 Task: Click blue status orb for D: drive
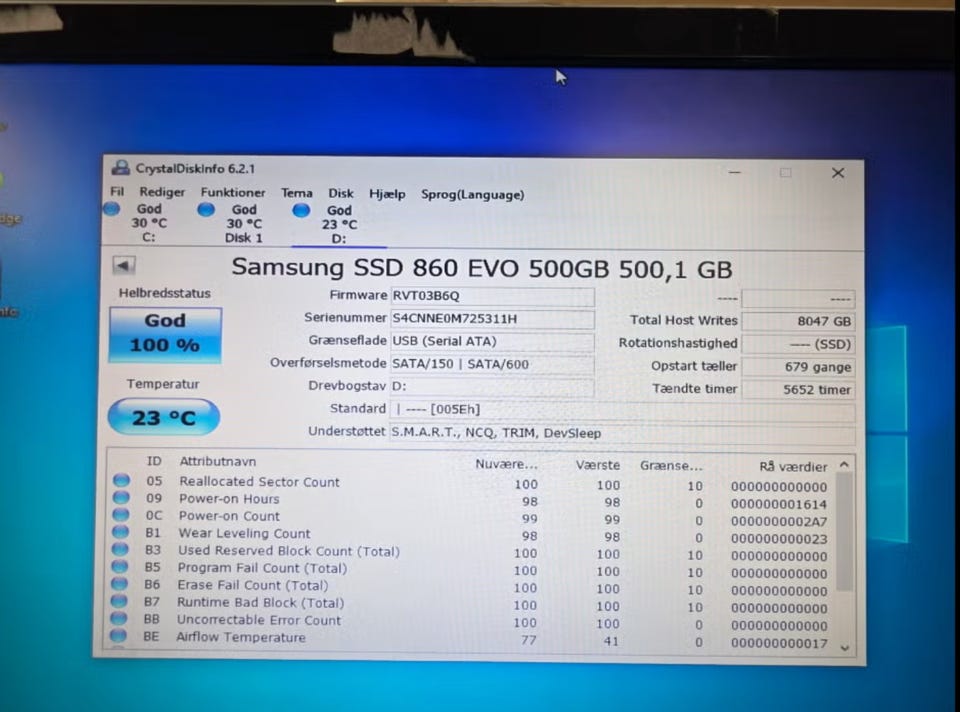tap(301, 211)
